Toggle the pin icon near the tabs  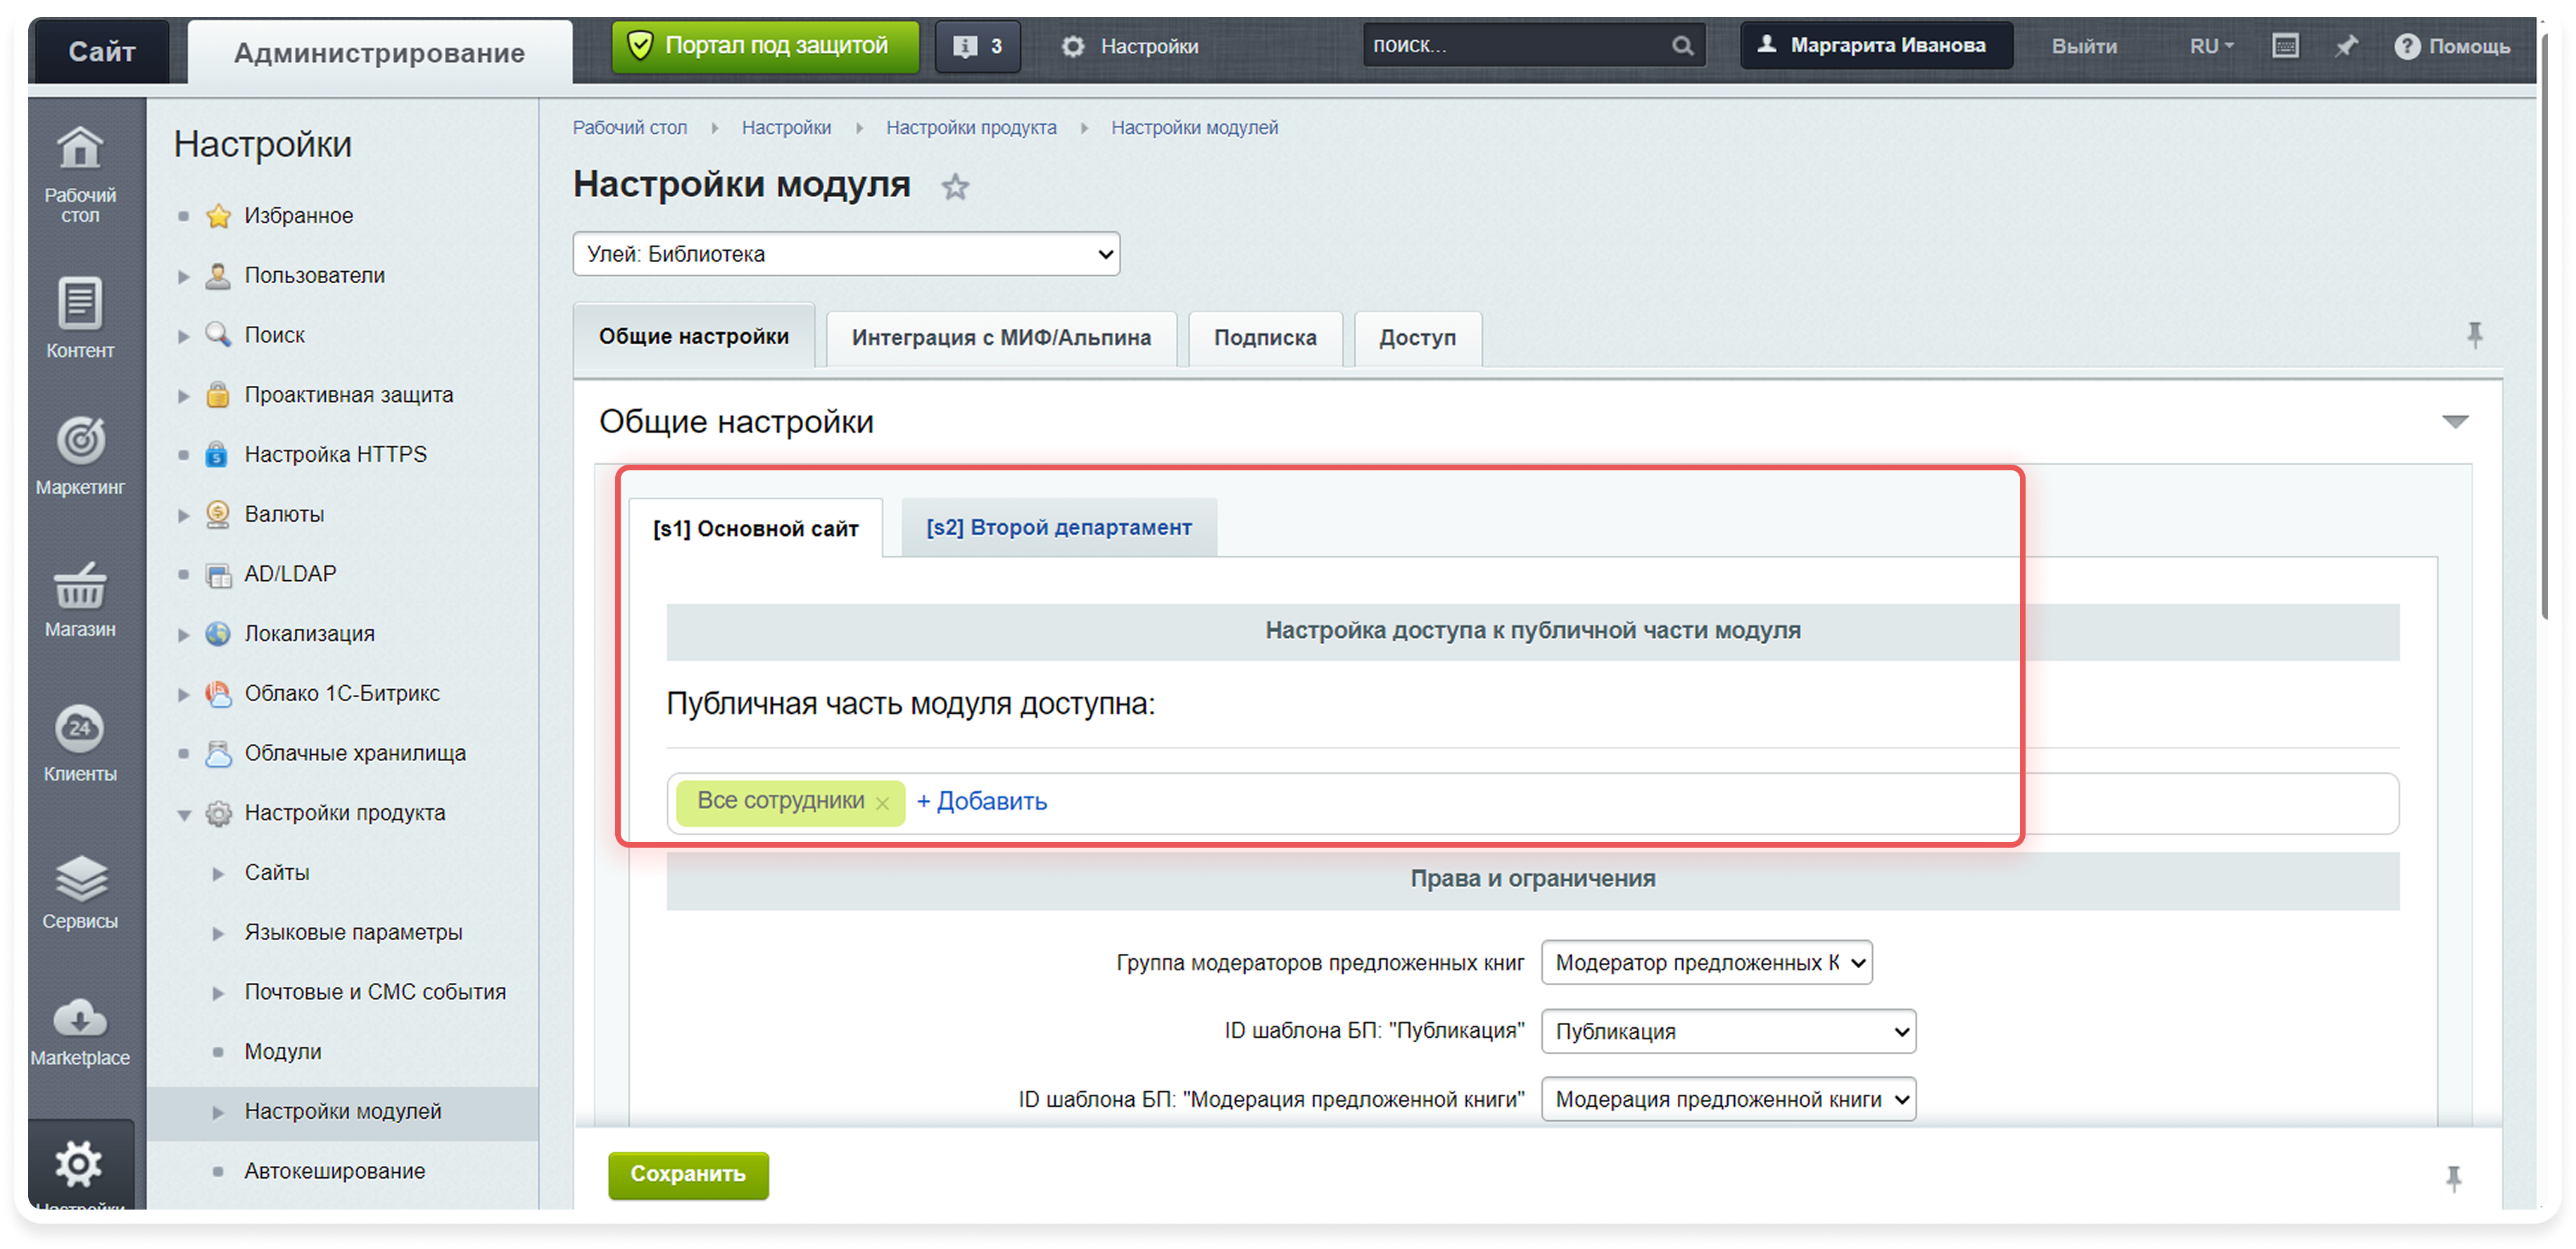coord(2475,334)
